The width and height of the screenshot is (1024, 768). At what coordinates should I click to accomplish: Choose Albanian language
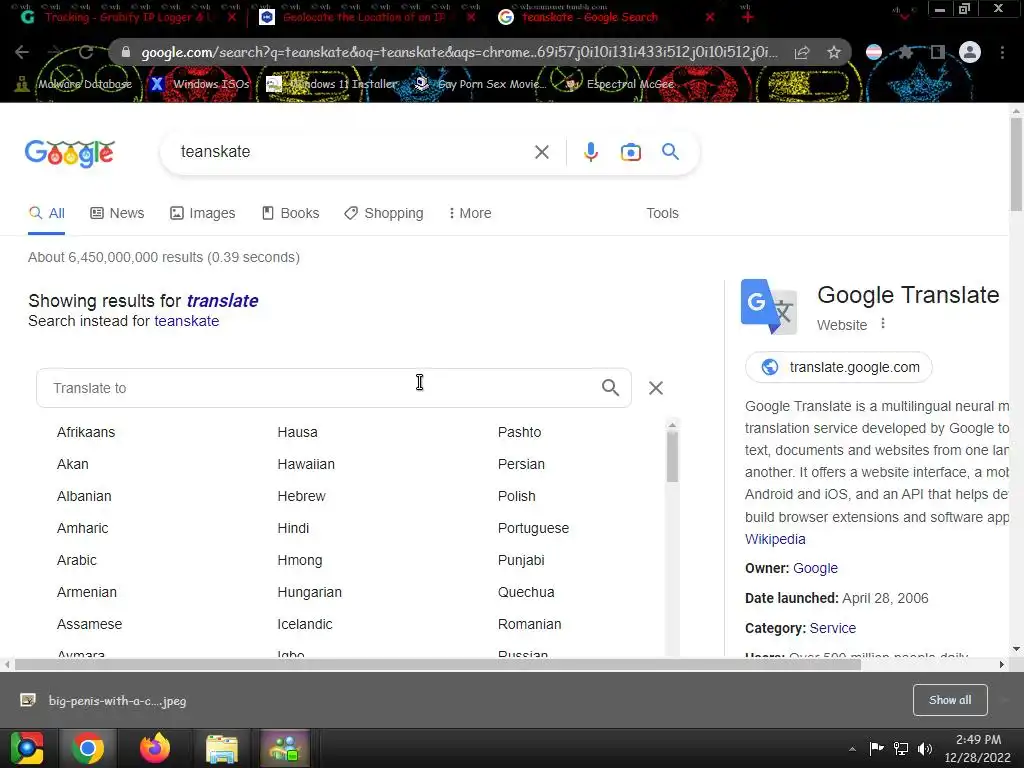pyautogui.click(x=84, y=496)
